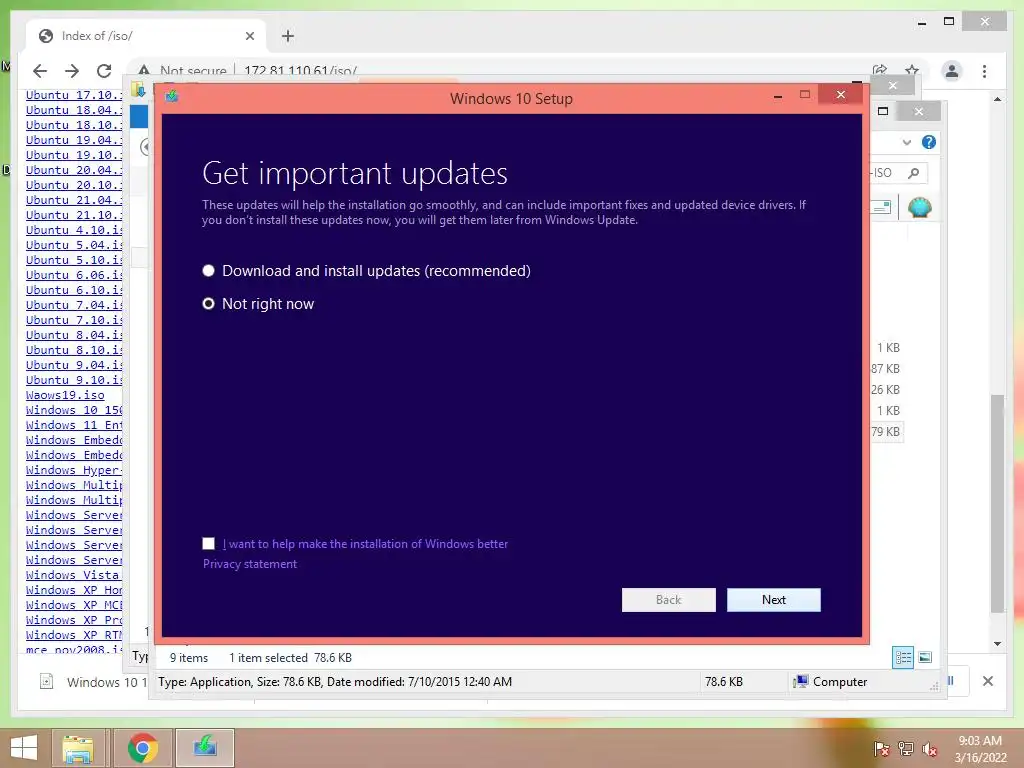Click Chrome page scrollbar up arrow

coord(997,99)
